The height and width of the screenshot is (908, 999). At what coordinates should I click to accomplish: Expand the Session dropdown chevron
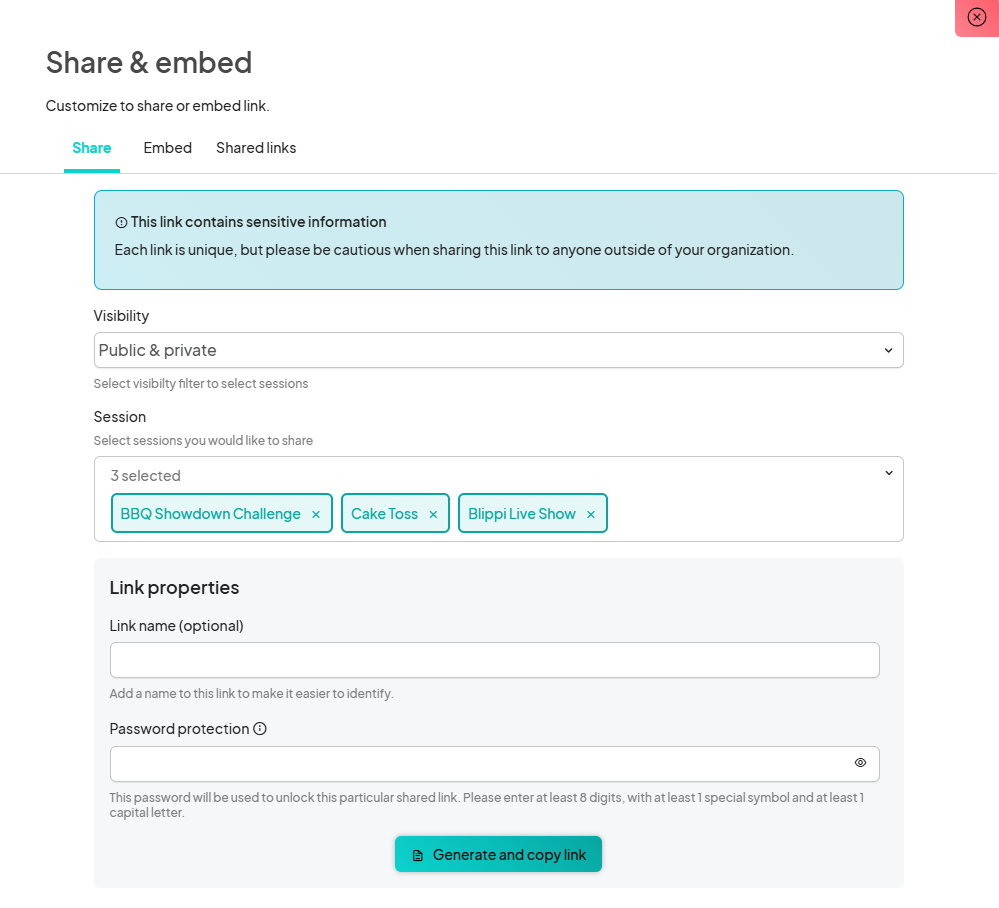tap(888, 474)
